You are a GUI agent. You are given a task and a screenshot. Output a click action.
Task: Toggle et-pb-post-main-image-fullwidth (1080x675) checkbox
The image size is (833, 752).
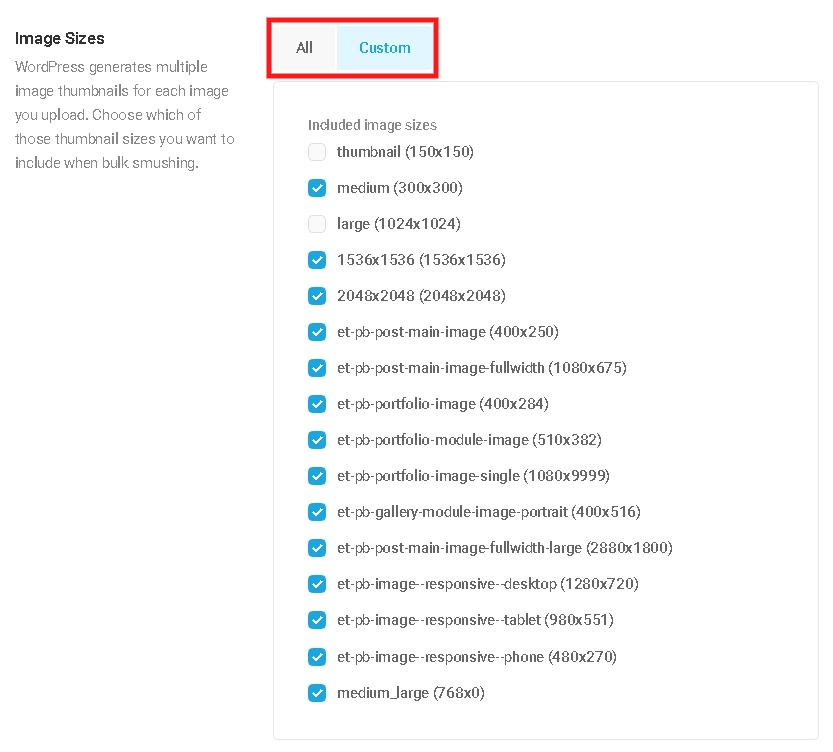317,368
